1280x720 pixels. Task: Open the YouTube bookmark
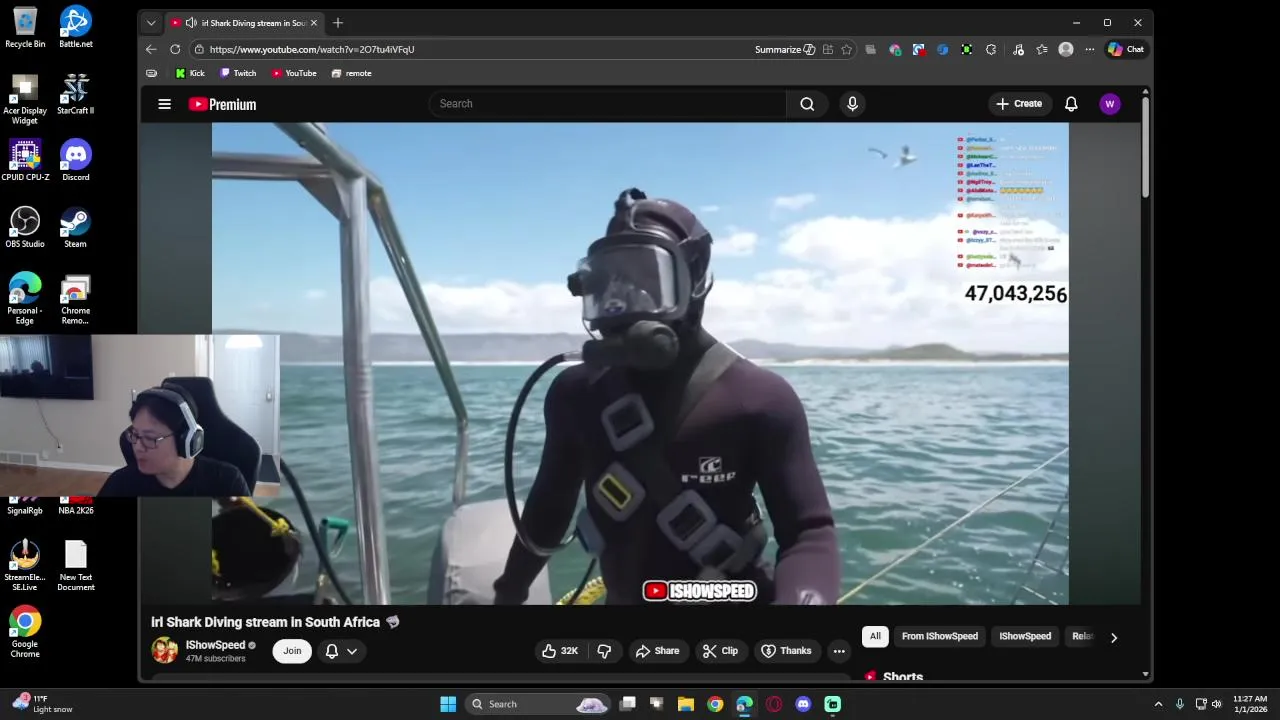[x=294, y=73]
